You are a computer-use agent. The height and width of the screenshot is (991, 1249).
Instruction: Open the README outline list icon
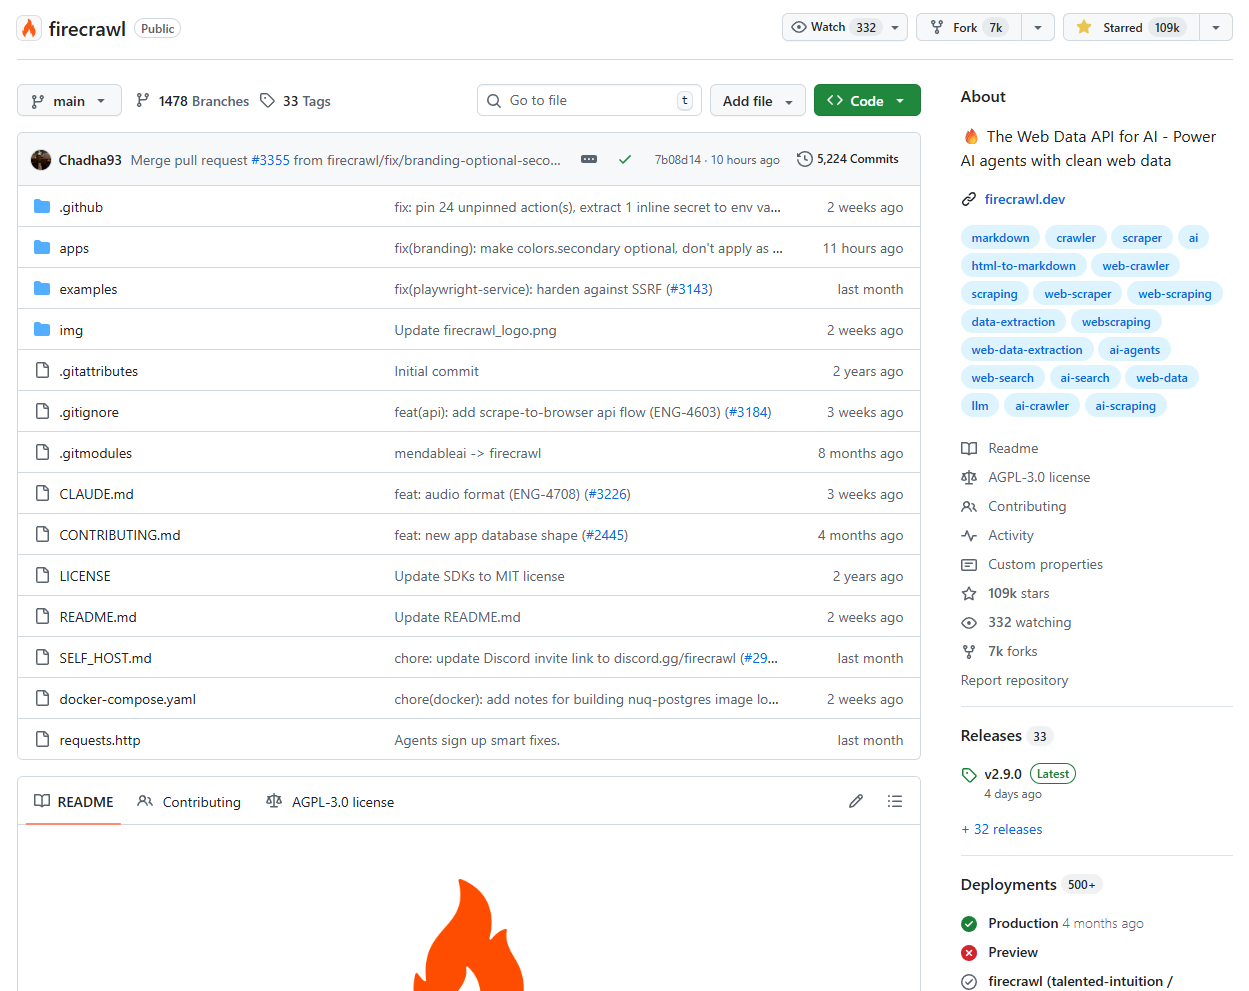pyautogui.click(x=895, y=801)
